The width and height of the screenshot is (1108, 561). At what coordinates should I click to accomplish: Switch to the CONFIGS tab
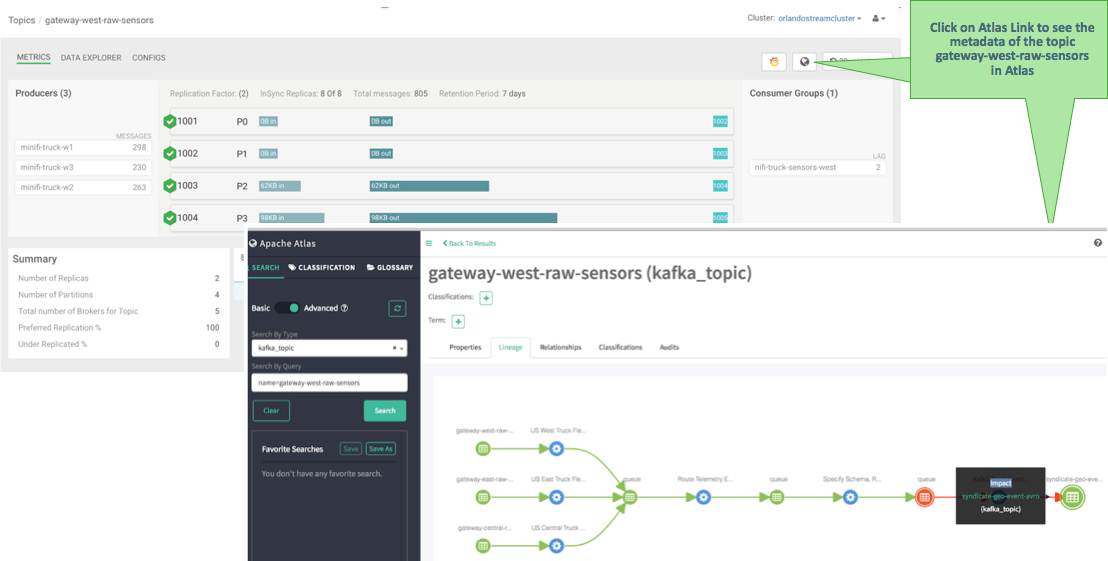pos(148,57)
